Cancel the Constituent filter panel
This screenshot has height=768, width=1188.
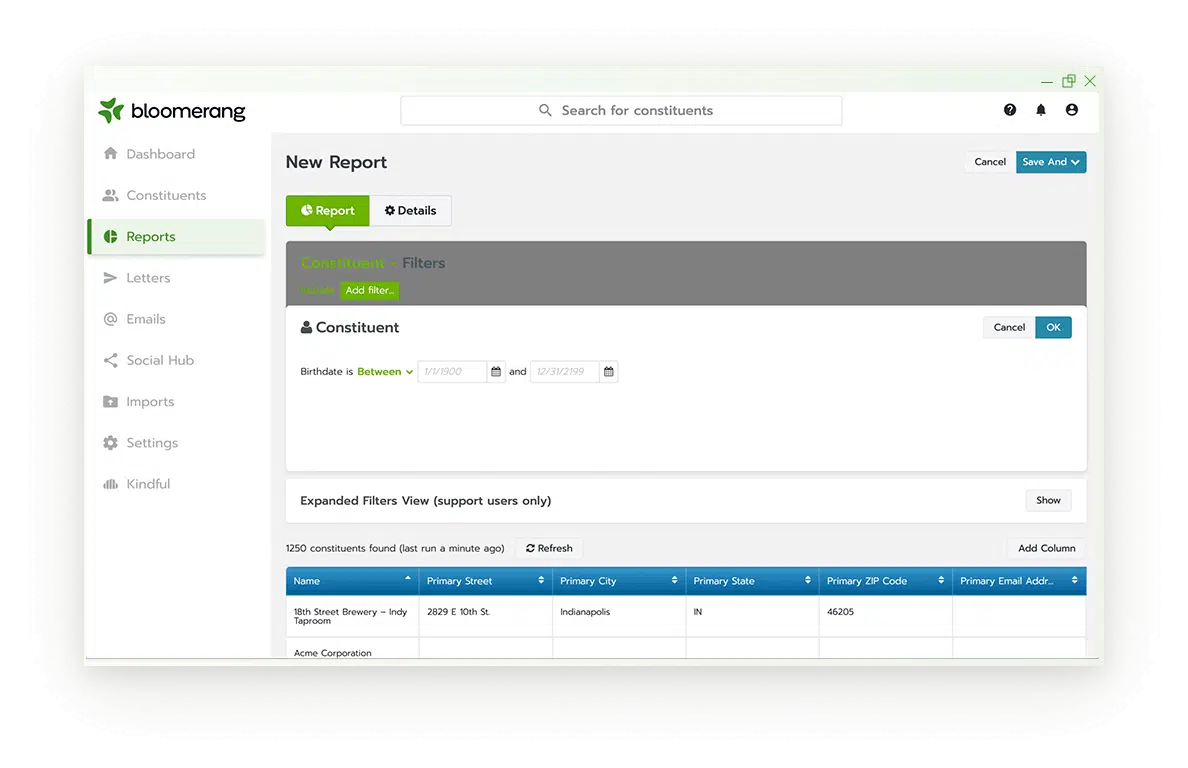coord(1009,327)
